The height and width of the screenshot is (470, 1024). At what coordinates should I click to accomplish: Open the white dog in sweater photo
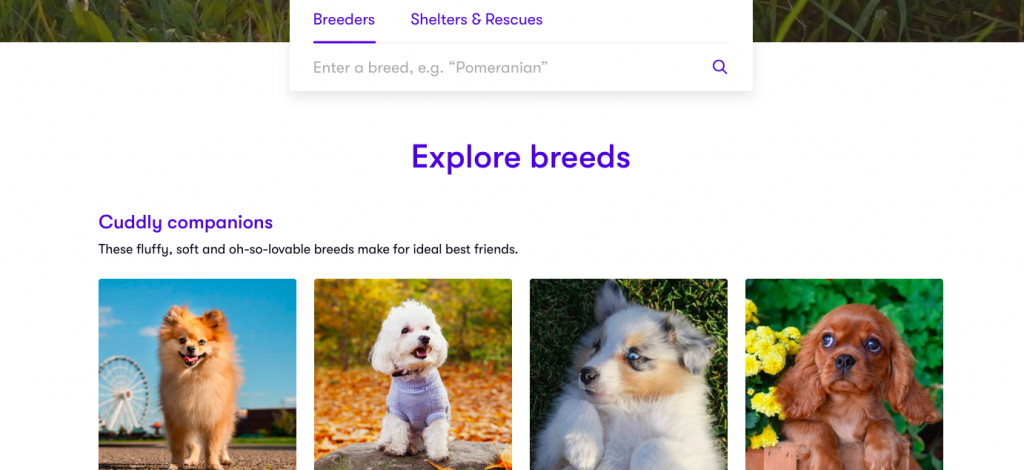click(x=413, y=374)
